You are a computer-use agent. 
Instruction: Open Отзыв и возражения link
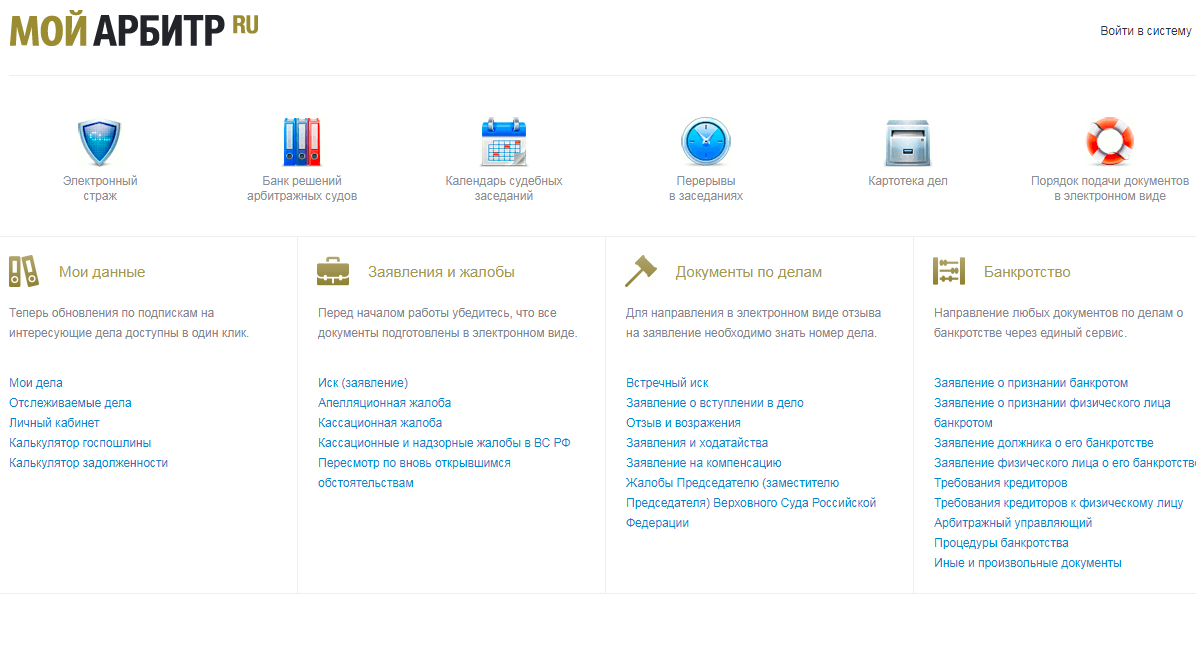coord(683,423)
